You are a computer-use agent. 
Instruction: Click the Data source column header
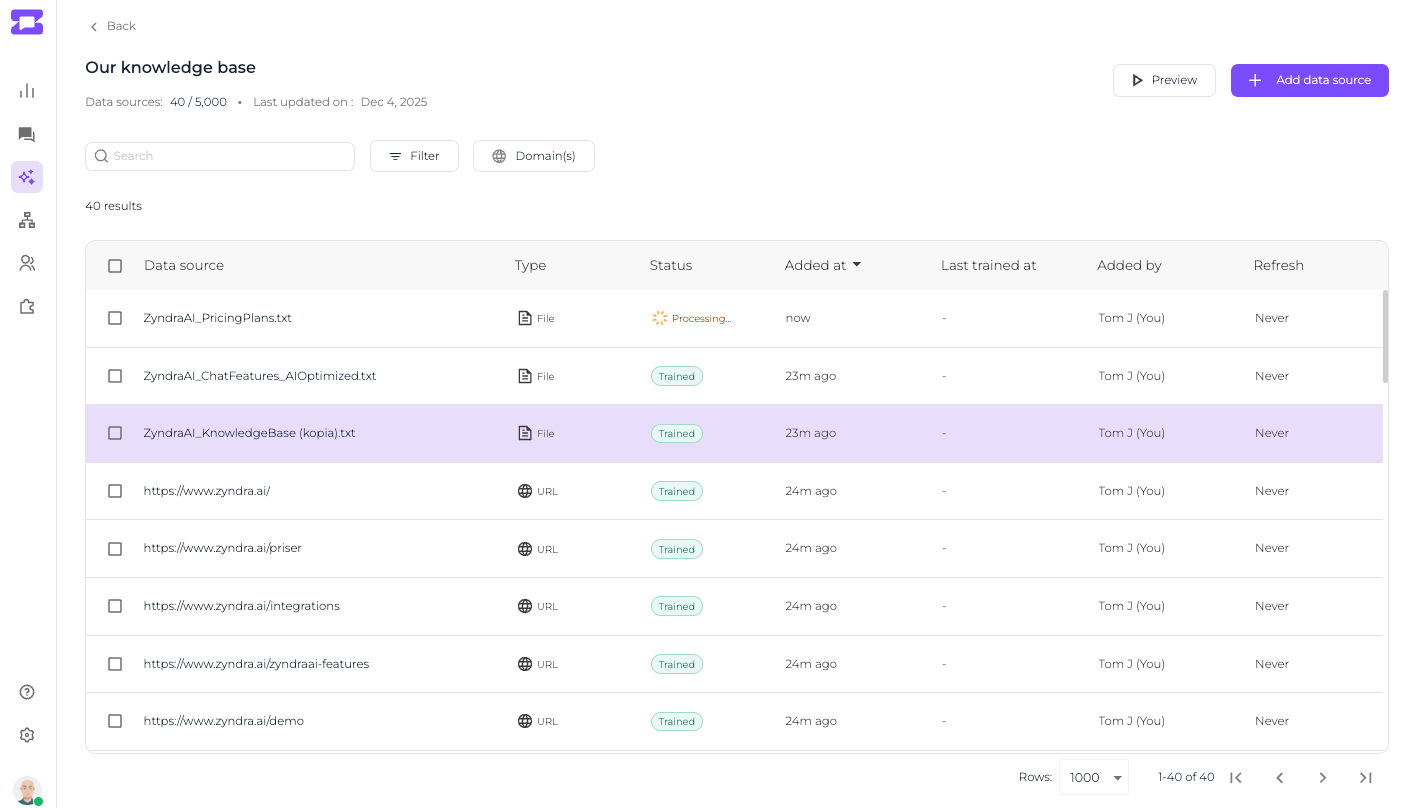point(184,265)
